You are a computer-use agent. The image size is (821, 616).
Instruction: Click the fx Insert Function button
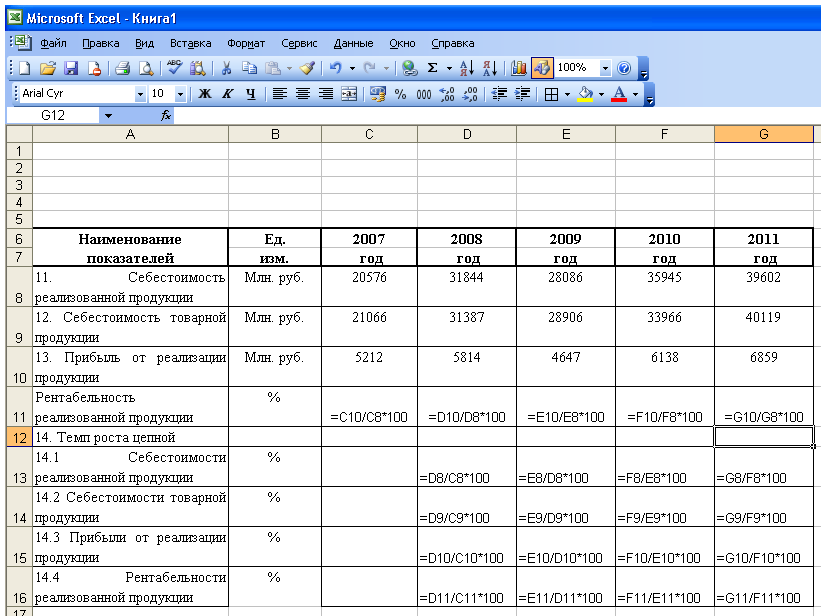(x=166, y=115)
